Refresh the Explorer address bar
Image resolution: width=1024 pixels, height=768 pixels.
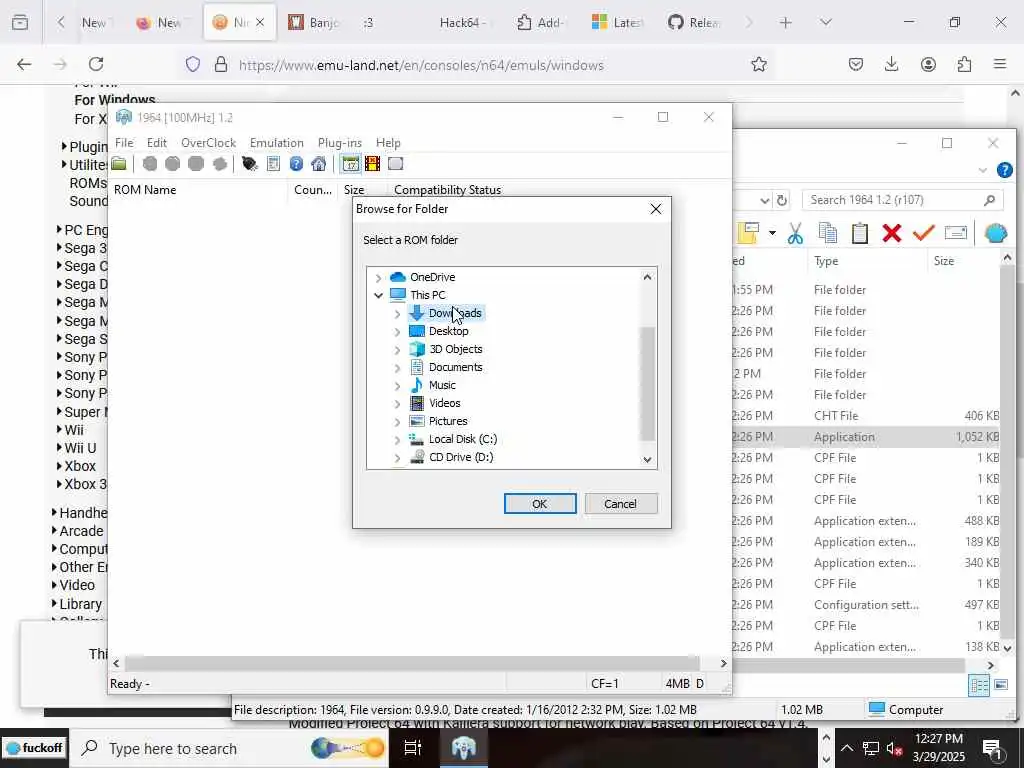(x=782, y=200)
